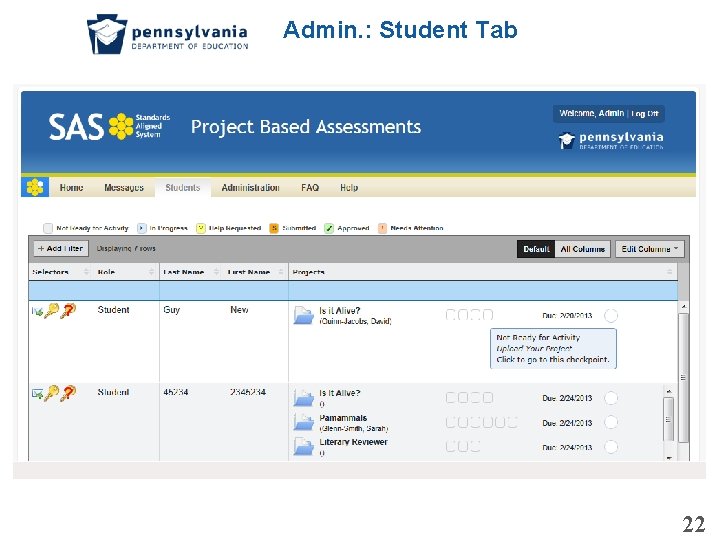This screenshot has height=540, width=720.
Task: Open folder icon for 45234's Is It Alive? project
Action: [x=304, y=398]
